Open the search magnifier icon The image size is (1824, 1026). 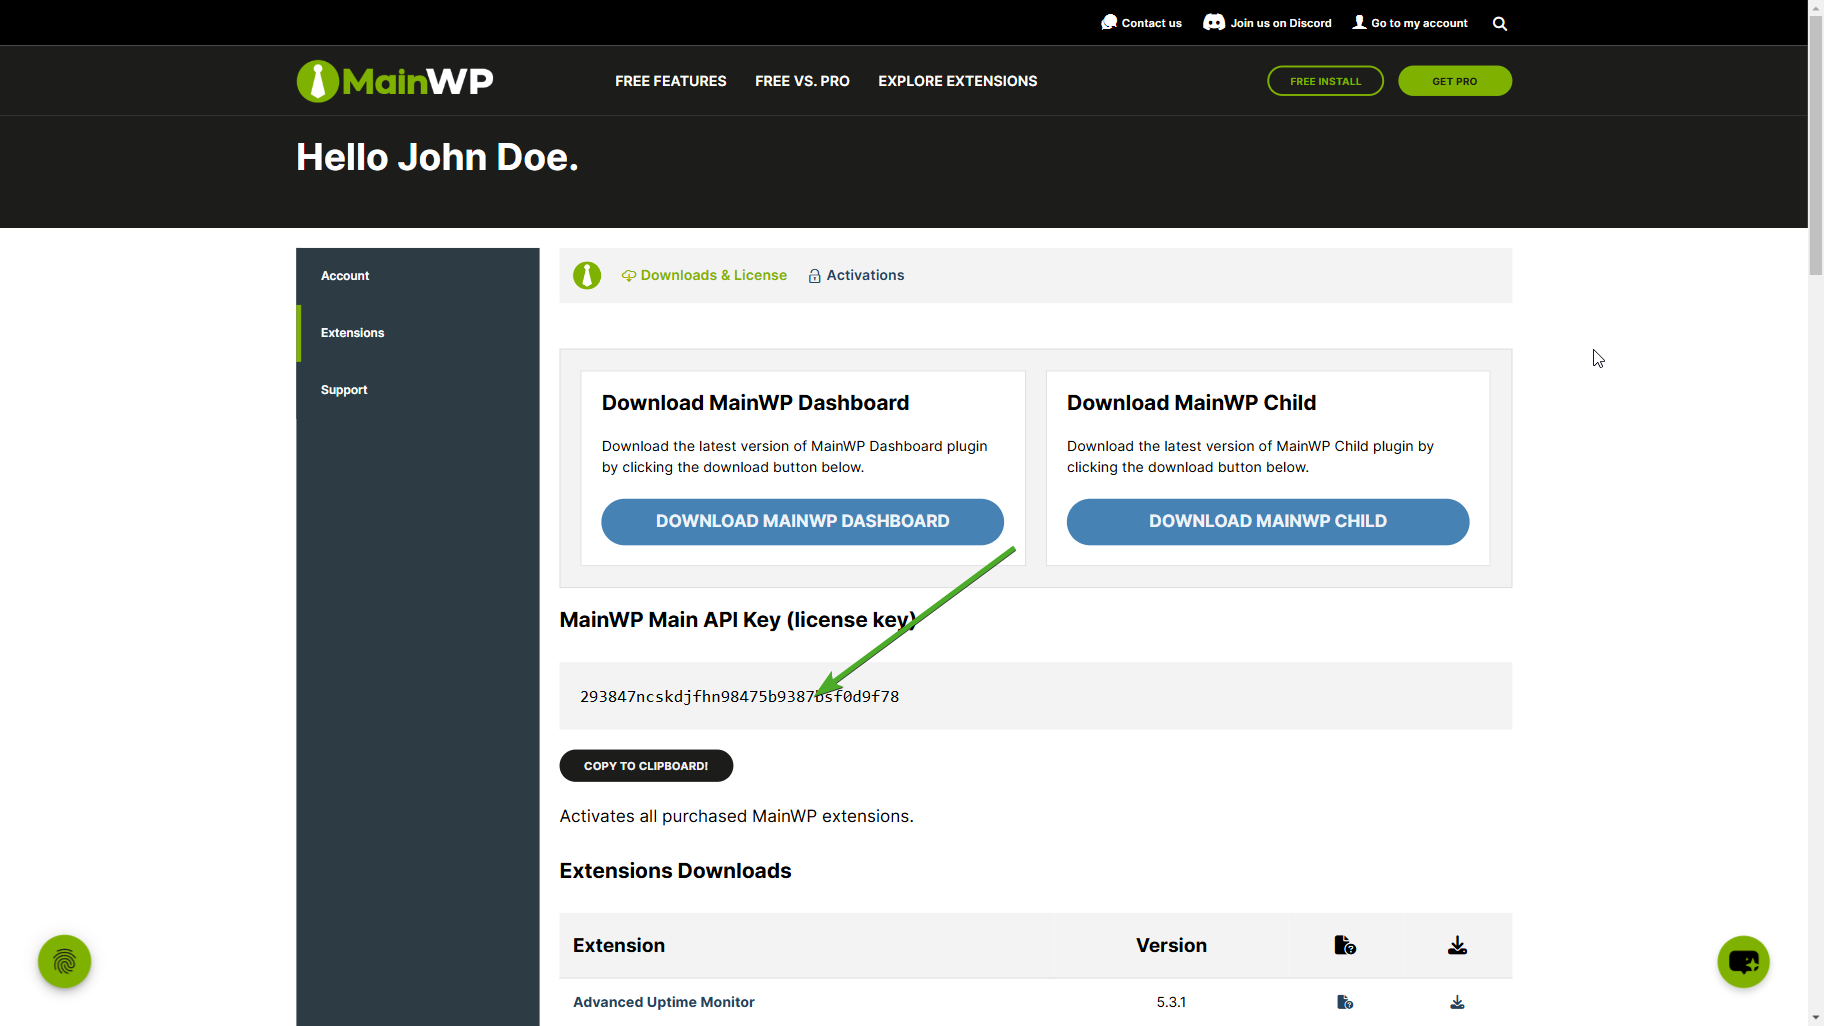tap(1499, 23)
